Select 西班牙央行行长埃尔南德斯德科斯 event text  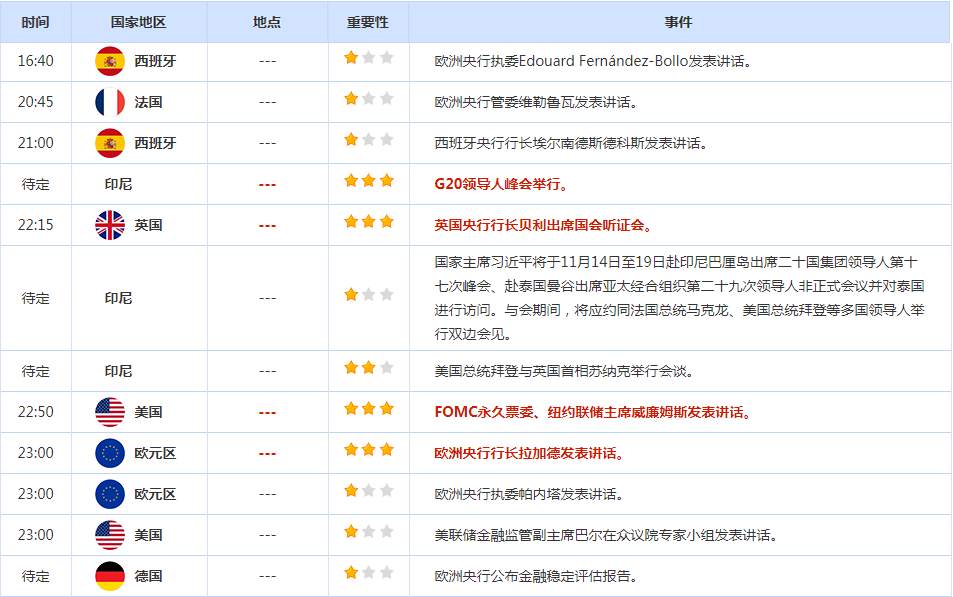click(x=571, y=143)
